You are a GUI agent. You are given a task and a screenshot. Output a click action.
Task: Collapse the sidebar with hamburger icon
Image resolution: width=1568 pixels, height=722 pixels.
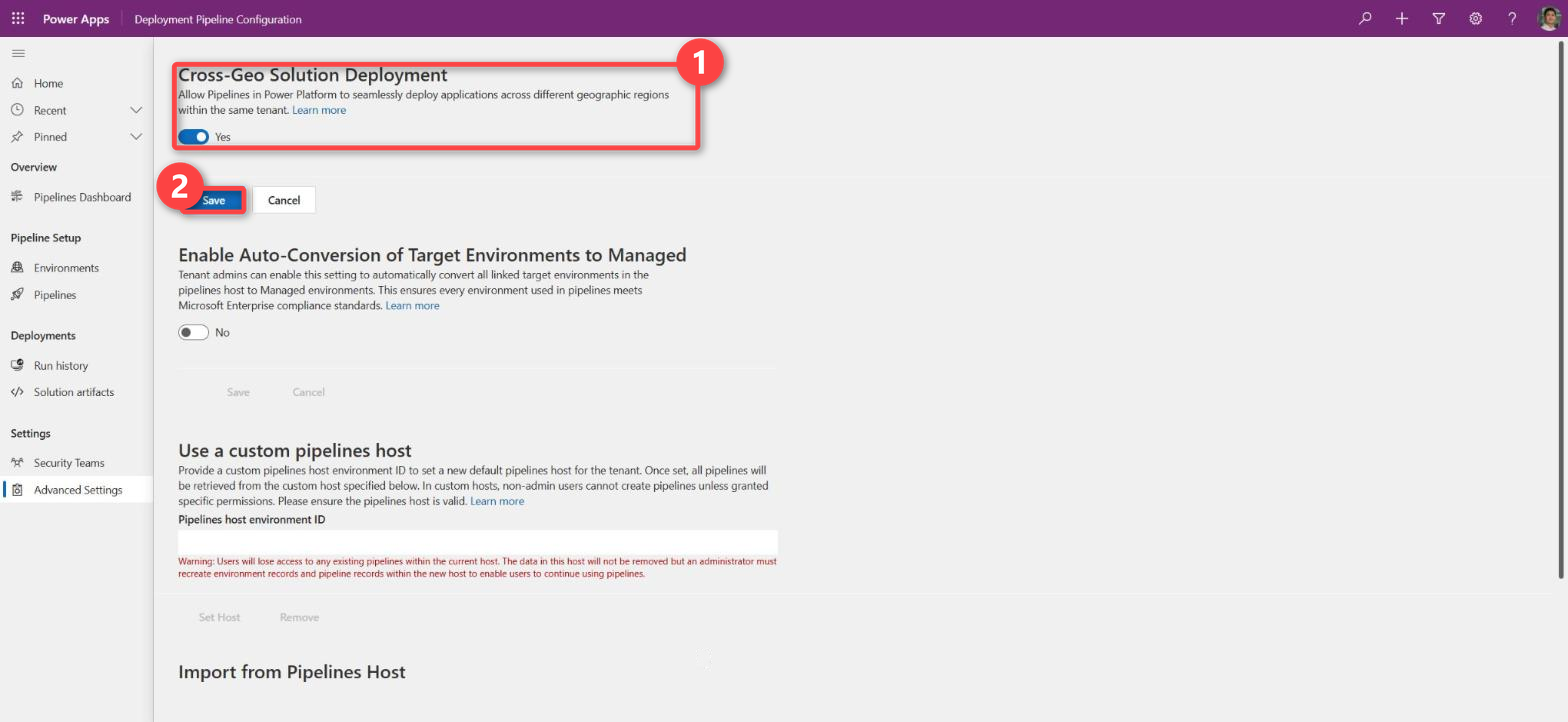click(18, 53)
